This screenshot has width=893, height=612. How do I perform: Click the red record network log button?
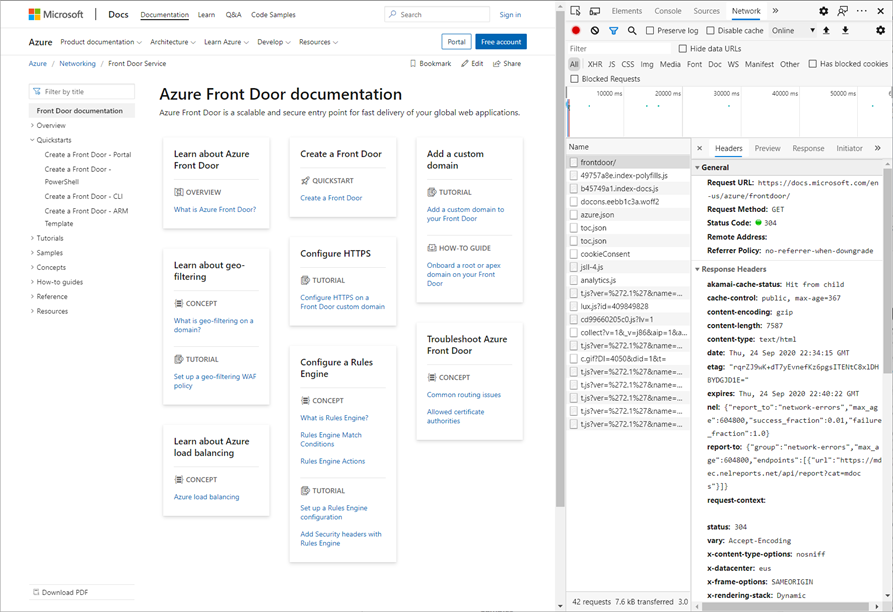(576, 31)
